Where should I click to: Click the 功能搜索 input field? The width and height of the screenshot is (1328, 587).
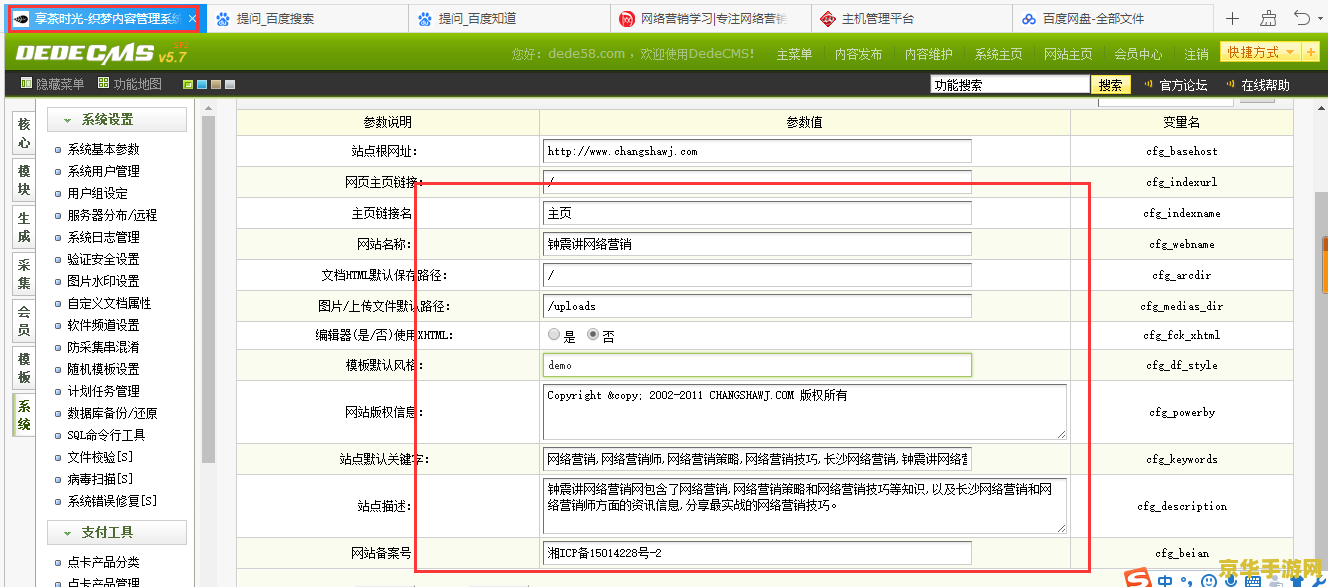(x=1010, y=85)
